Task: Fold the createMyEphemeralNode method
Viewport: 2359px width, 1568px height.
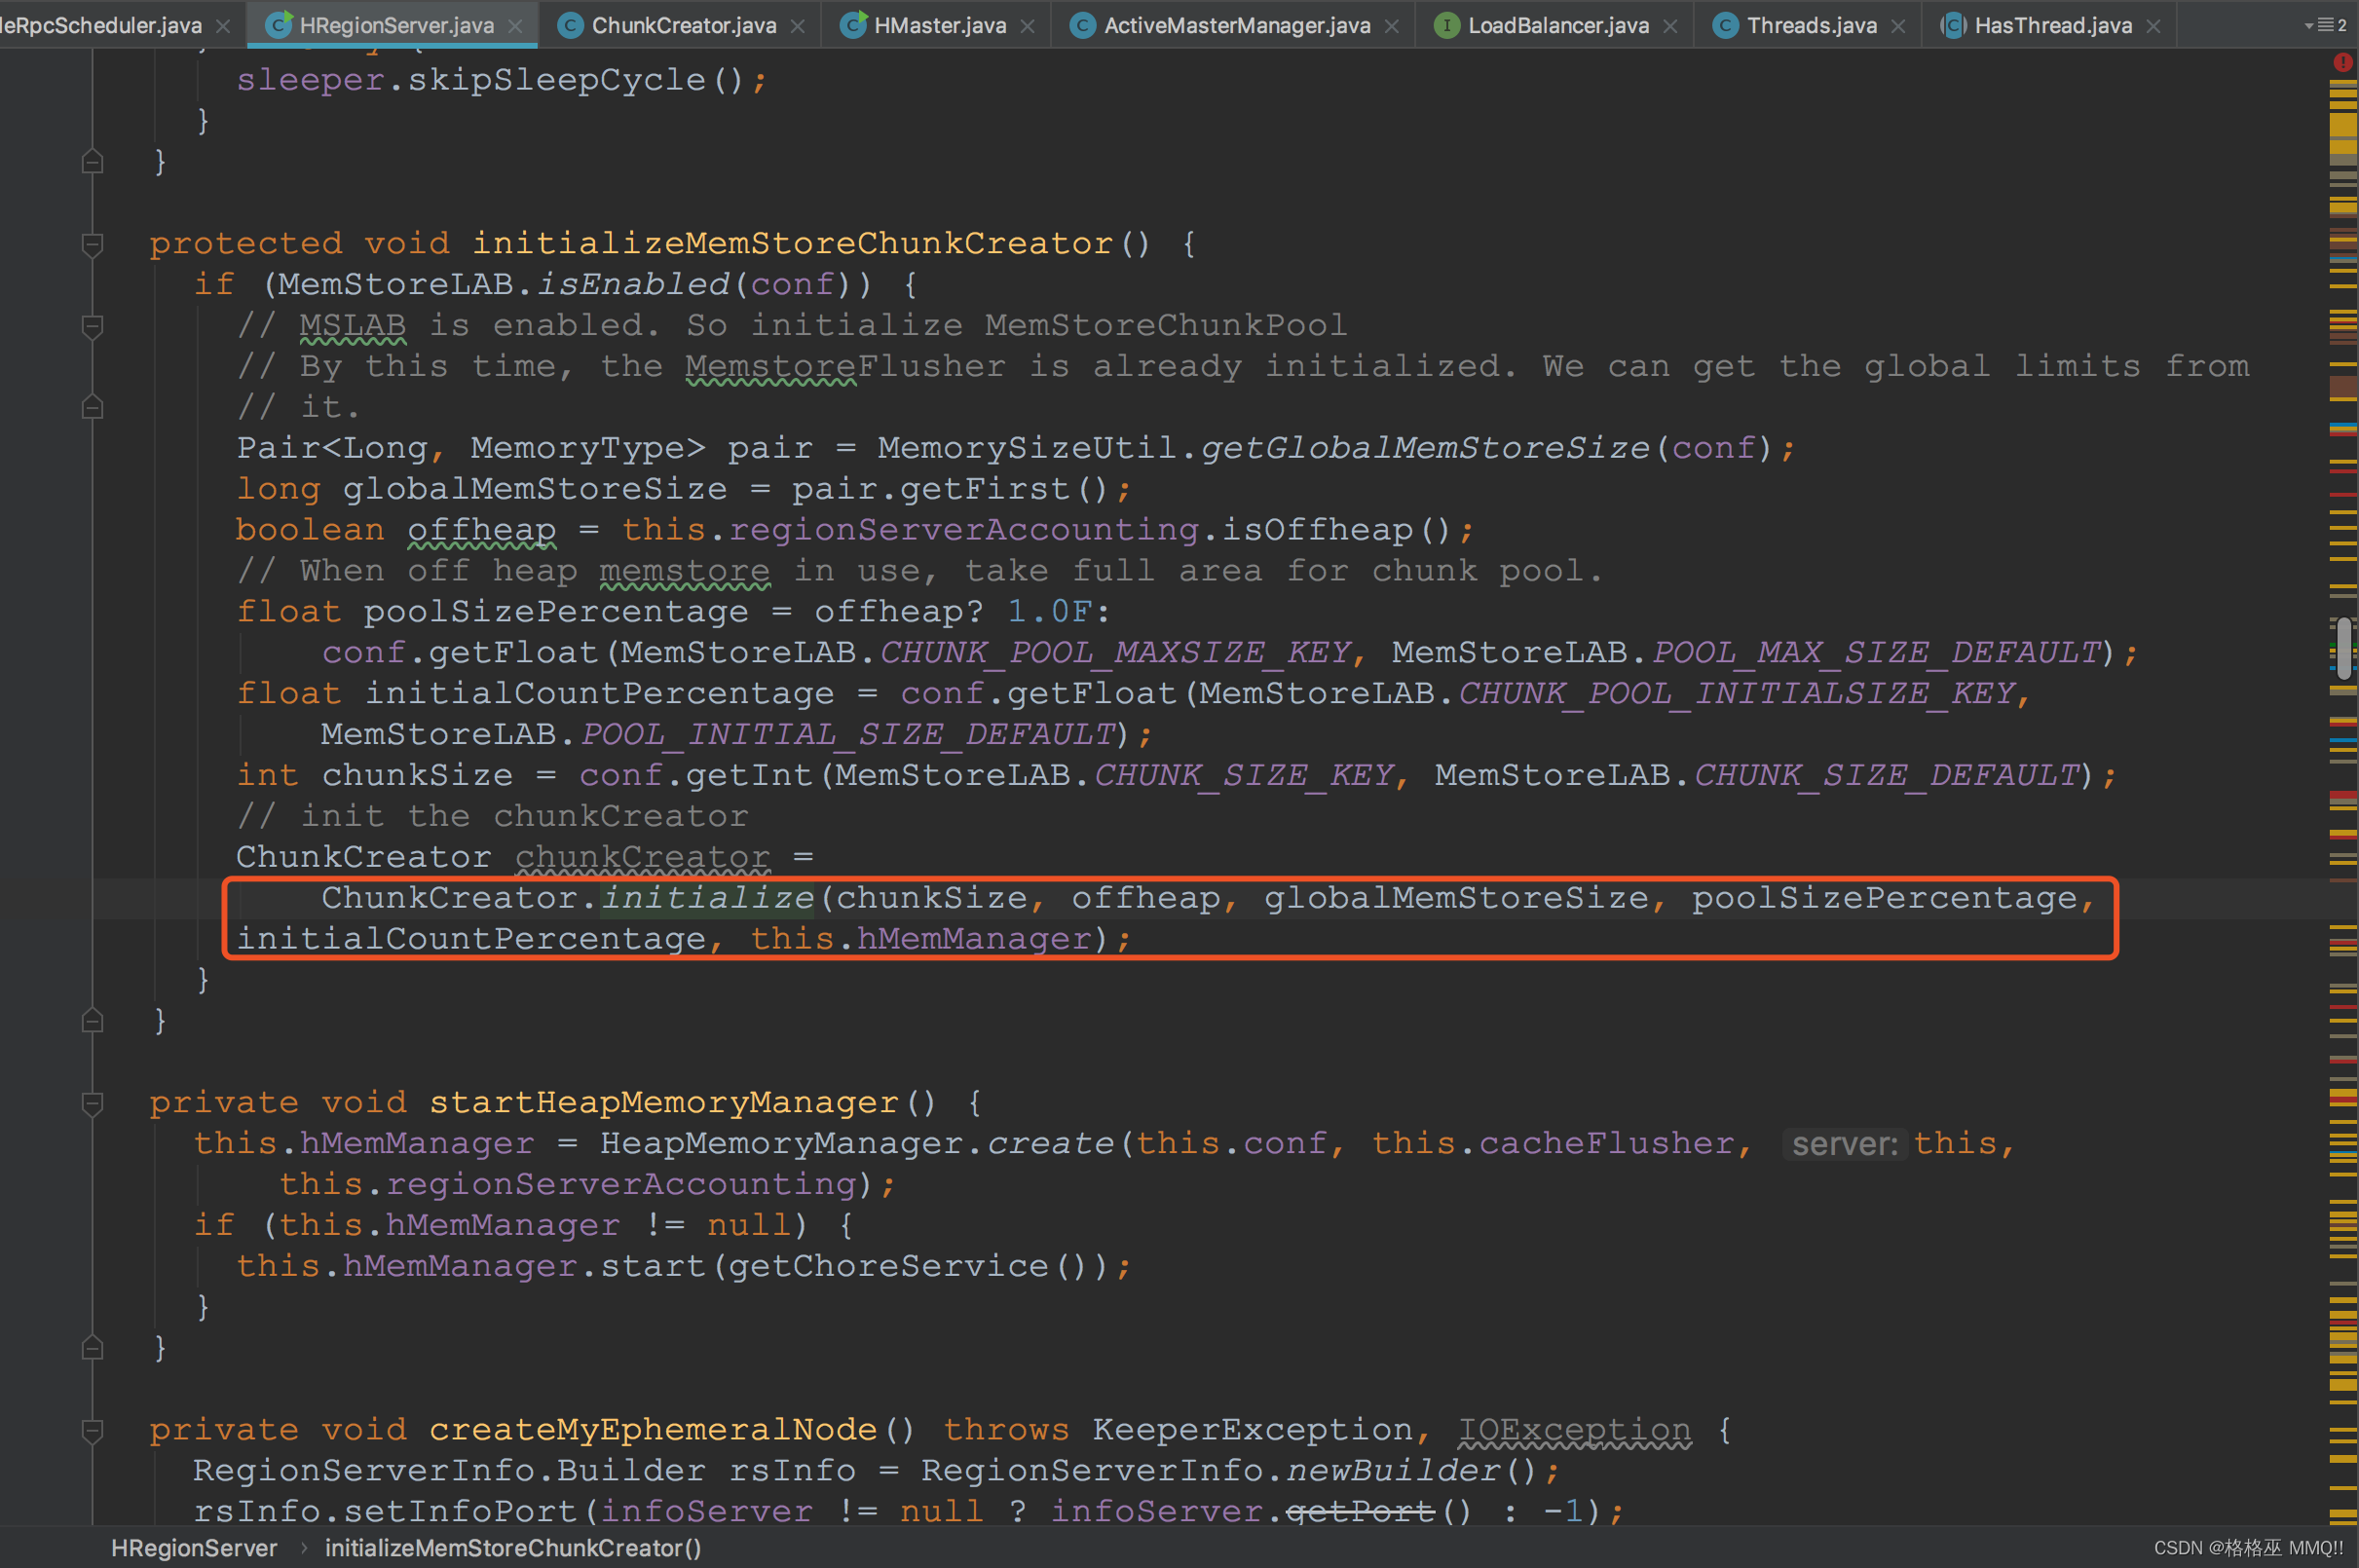Action: [x=92, y=1431]
